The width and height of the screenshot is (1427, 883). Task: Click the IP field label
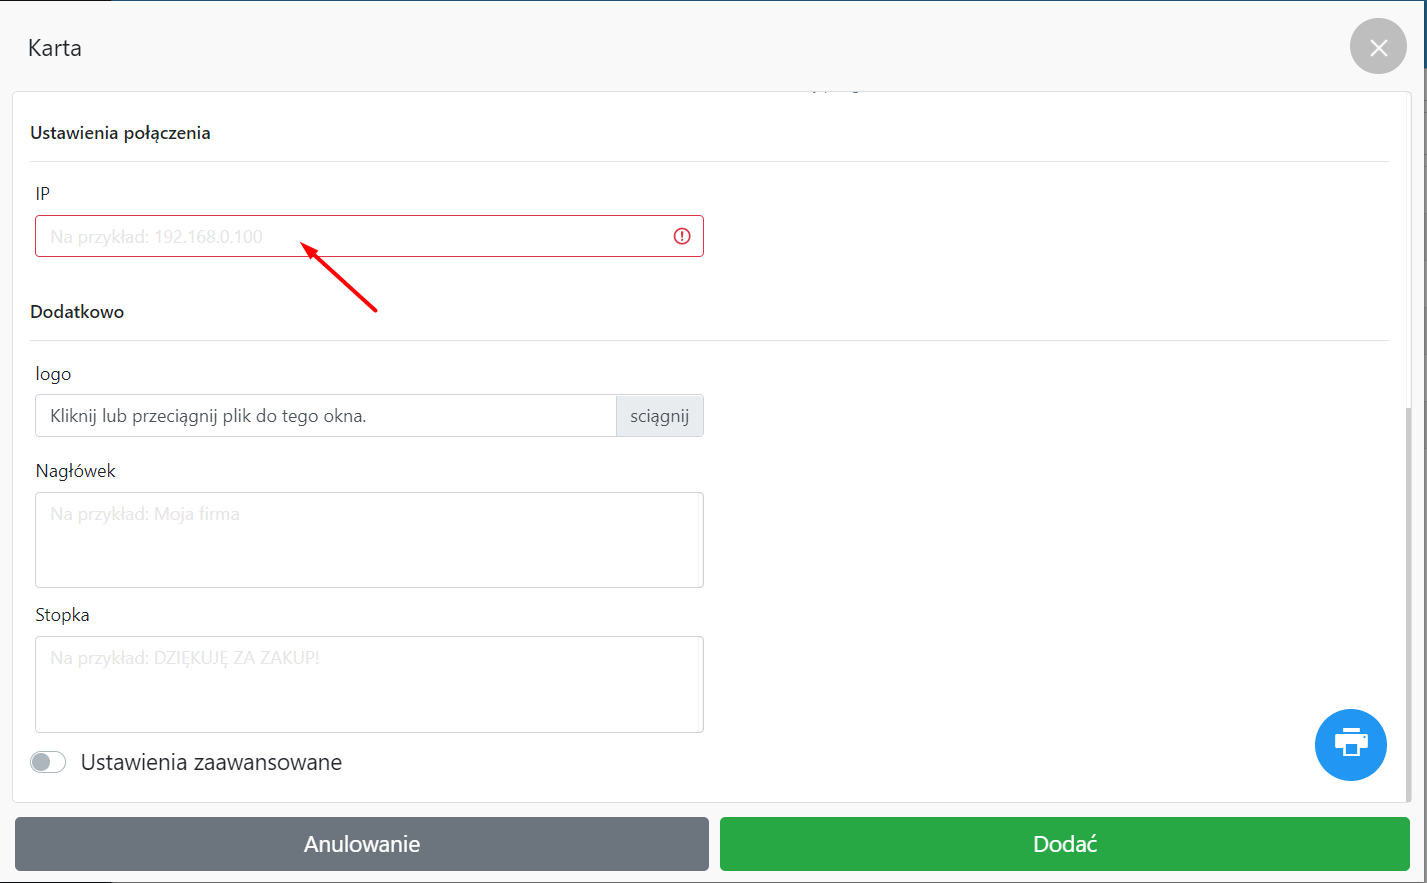click(x=43, y=194)
